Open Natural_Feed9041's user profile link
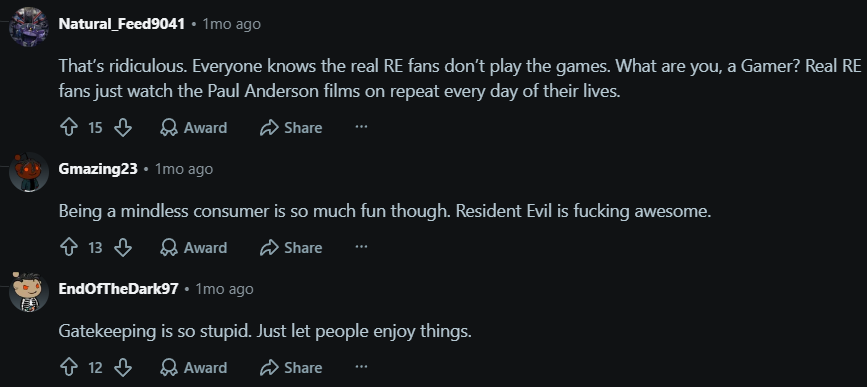The image size is (867, 387). coord(122,24)
